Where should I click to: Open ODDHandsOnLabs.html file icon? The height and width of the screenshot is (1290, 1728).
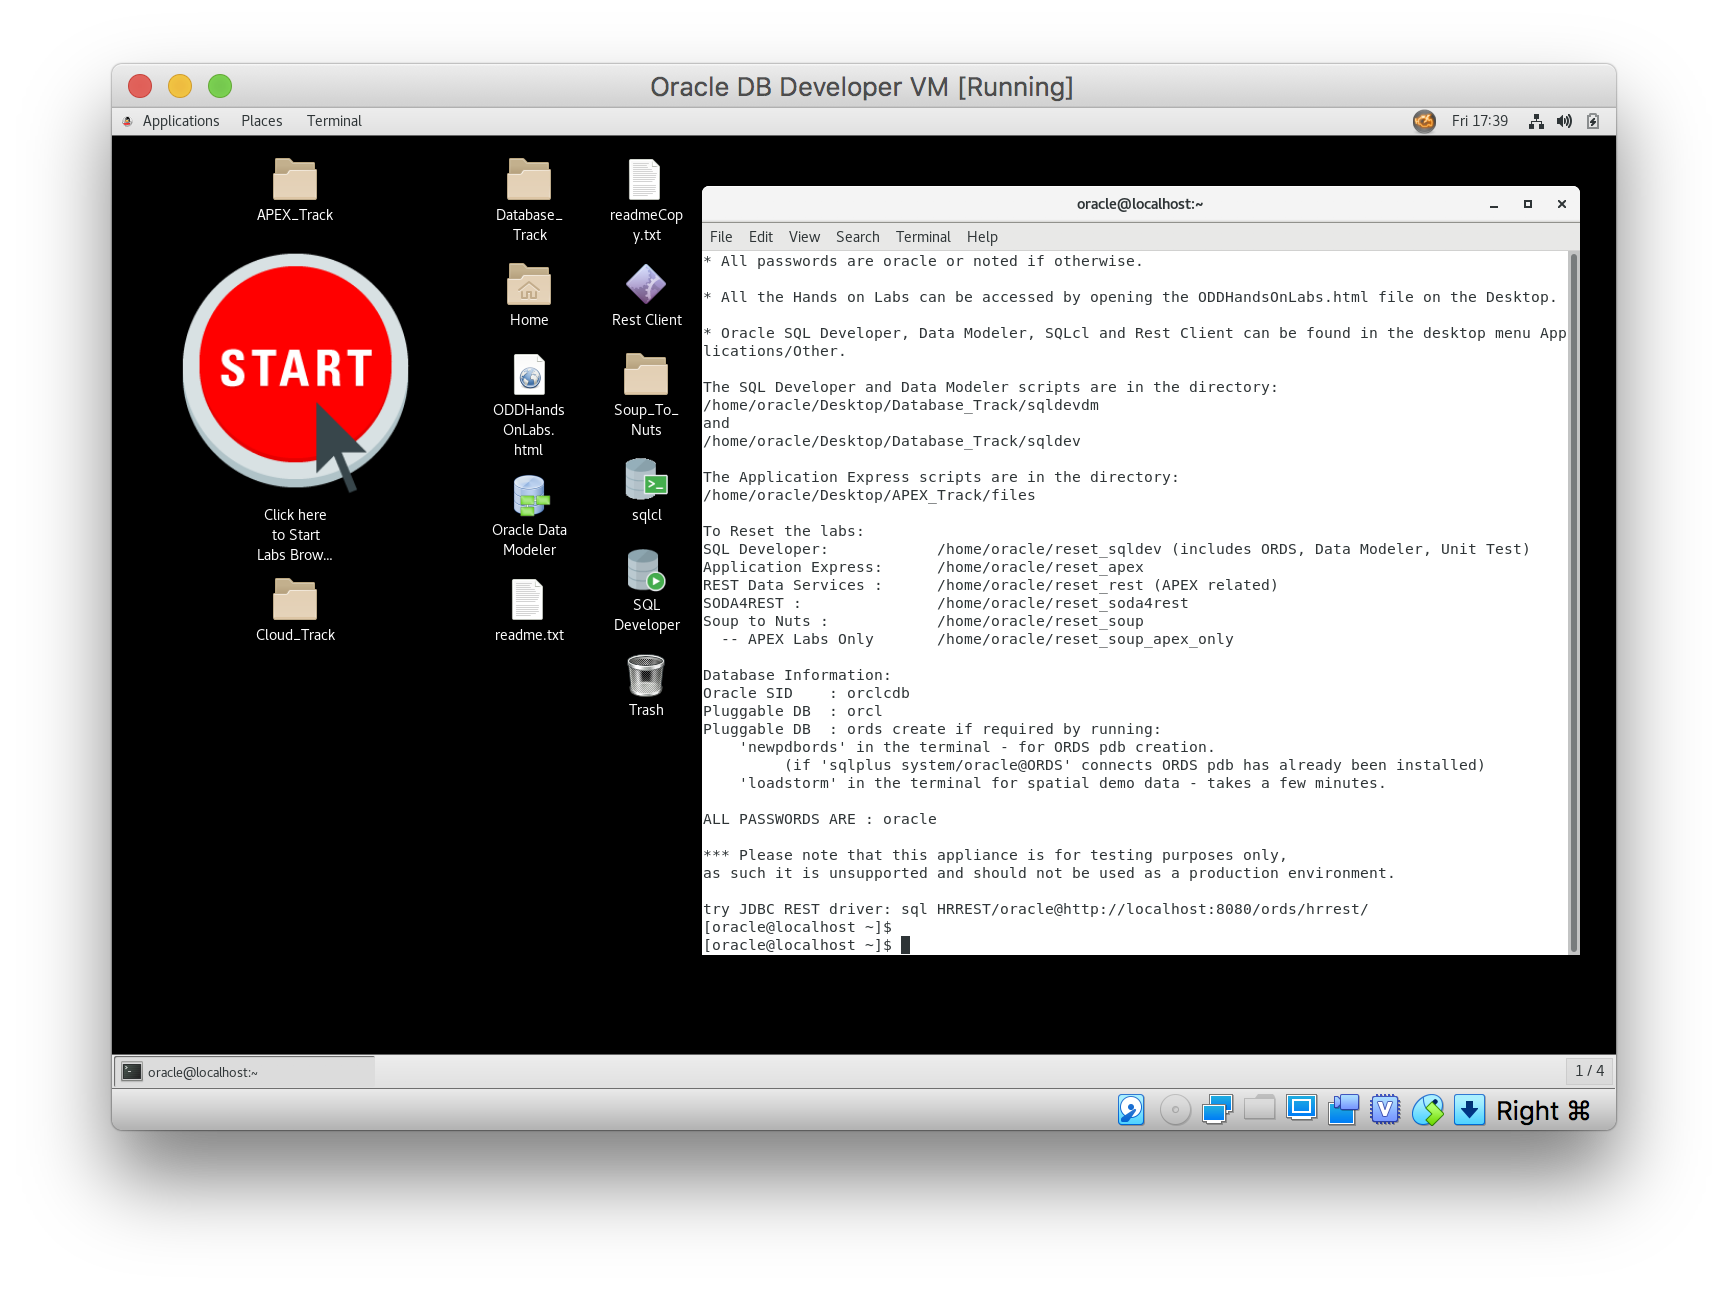pyautogui.click(x=529, y=377)
